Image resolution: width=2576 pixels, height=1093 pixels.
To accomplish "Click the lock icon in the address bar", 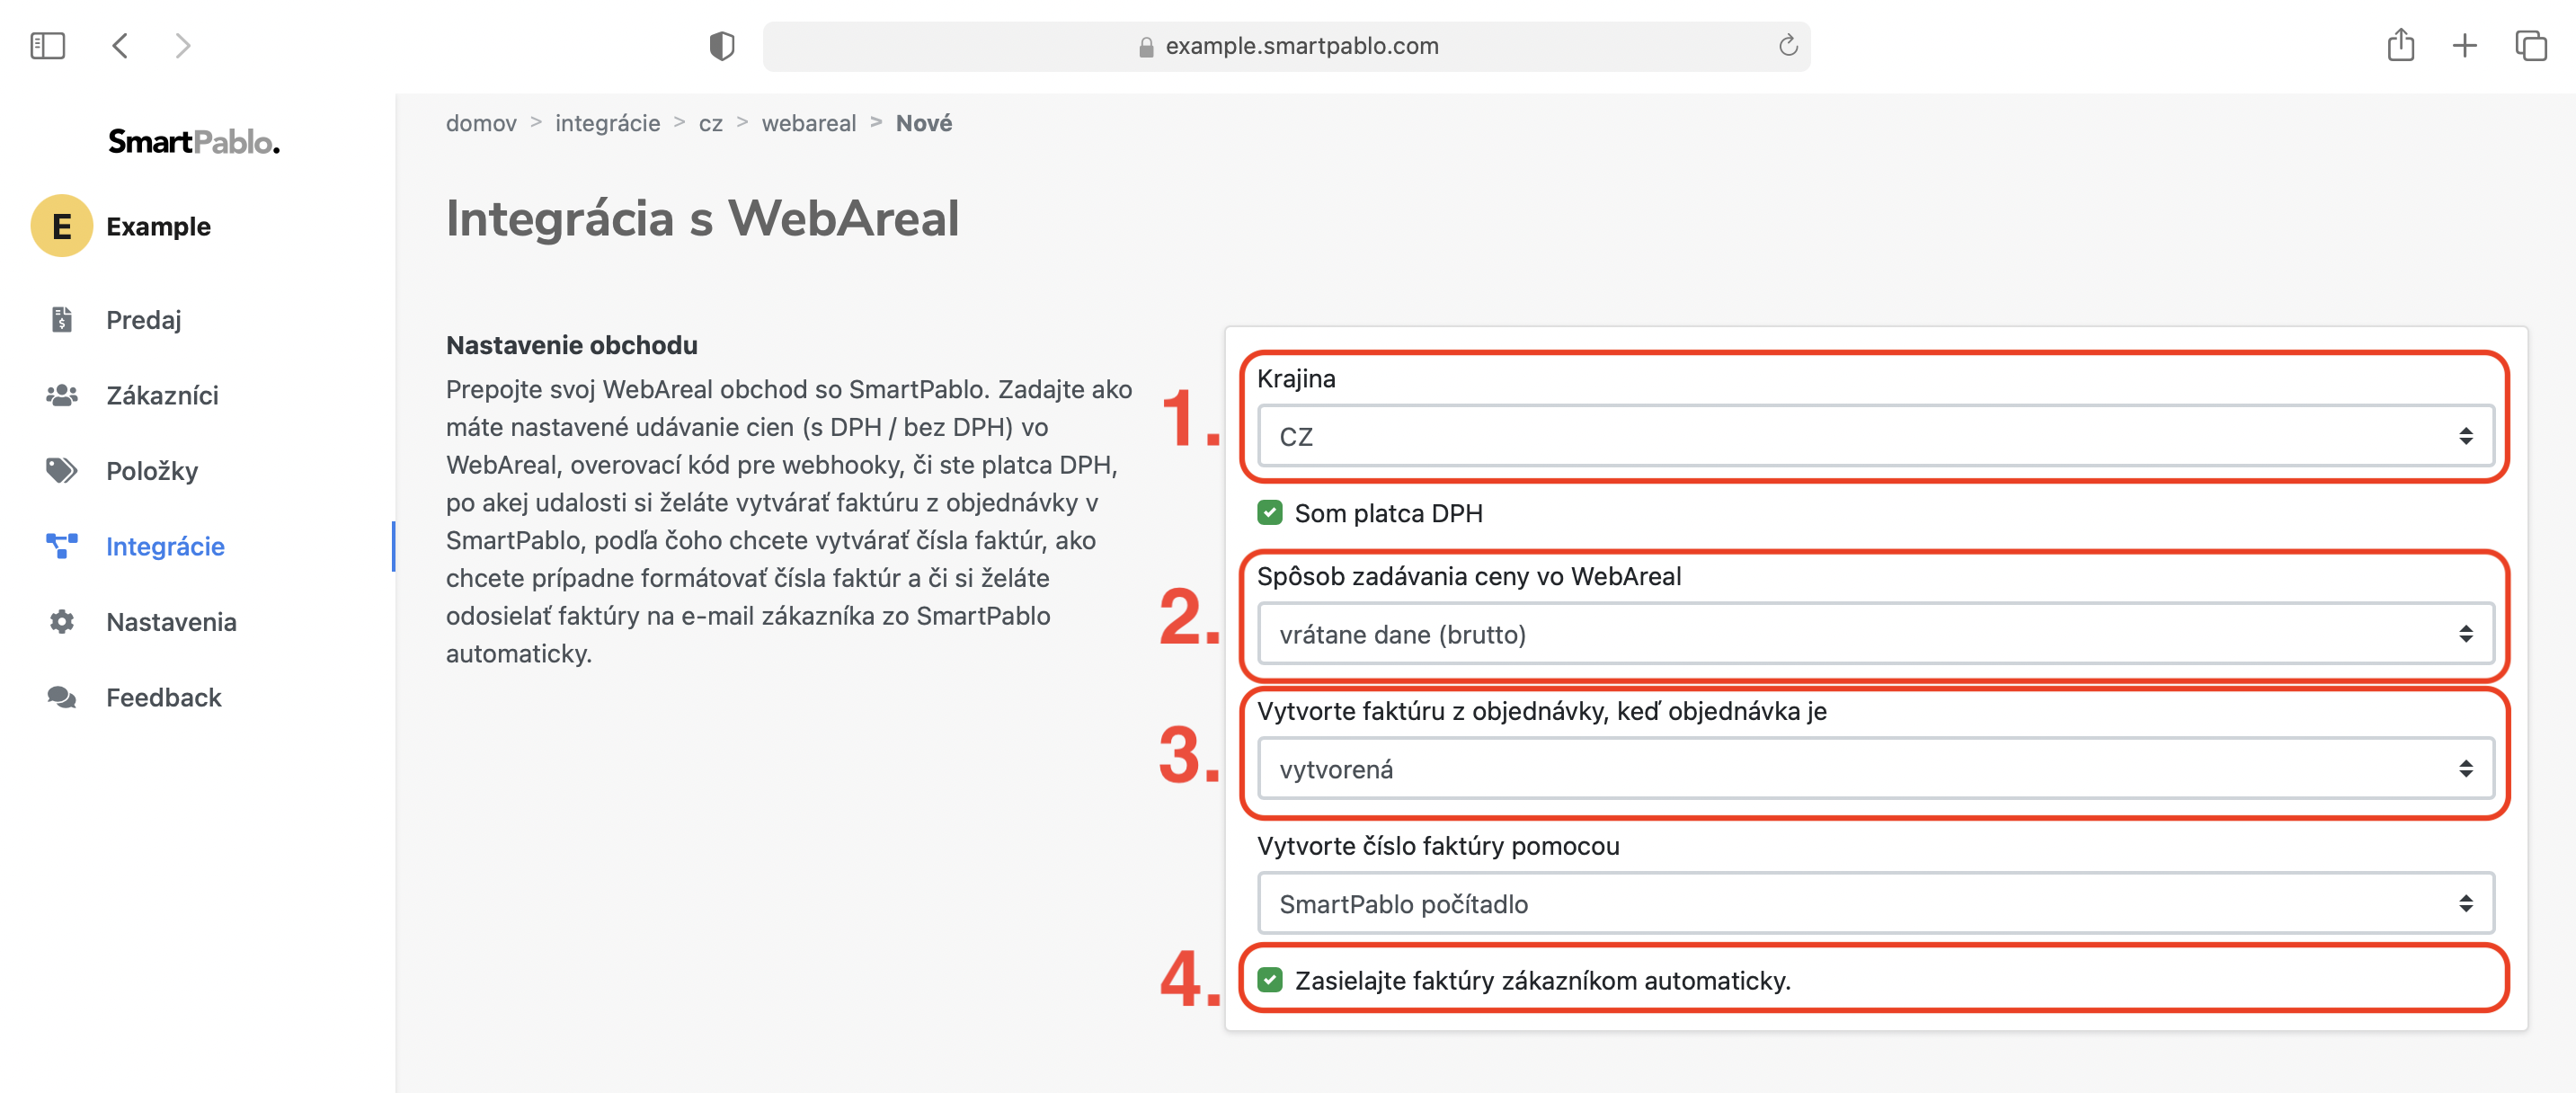I will (x=1146, y=47).
